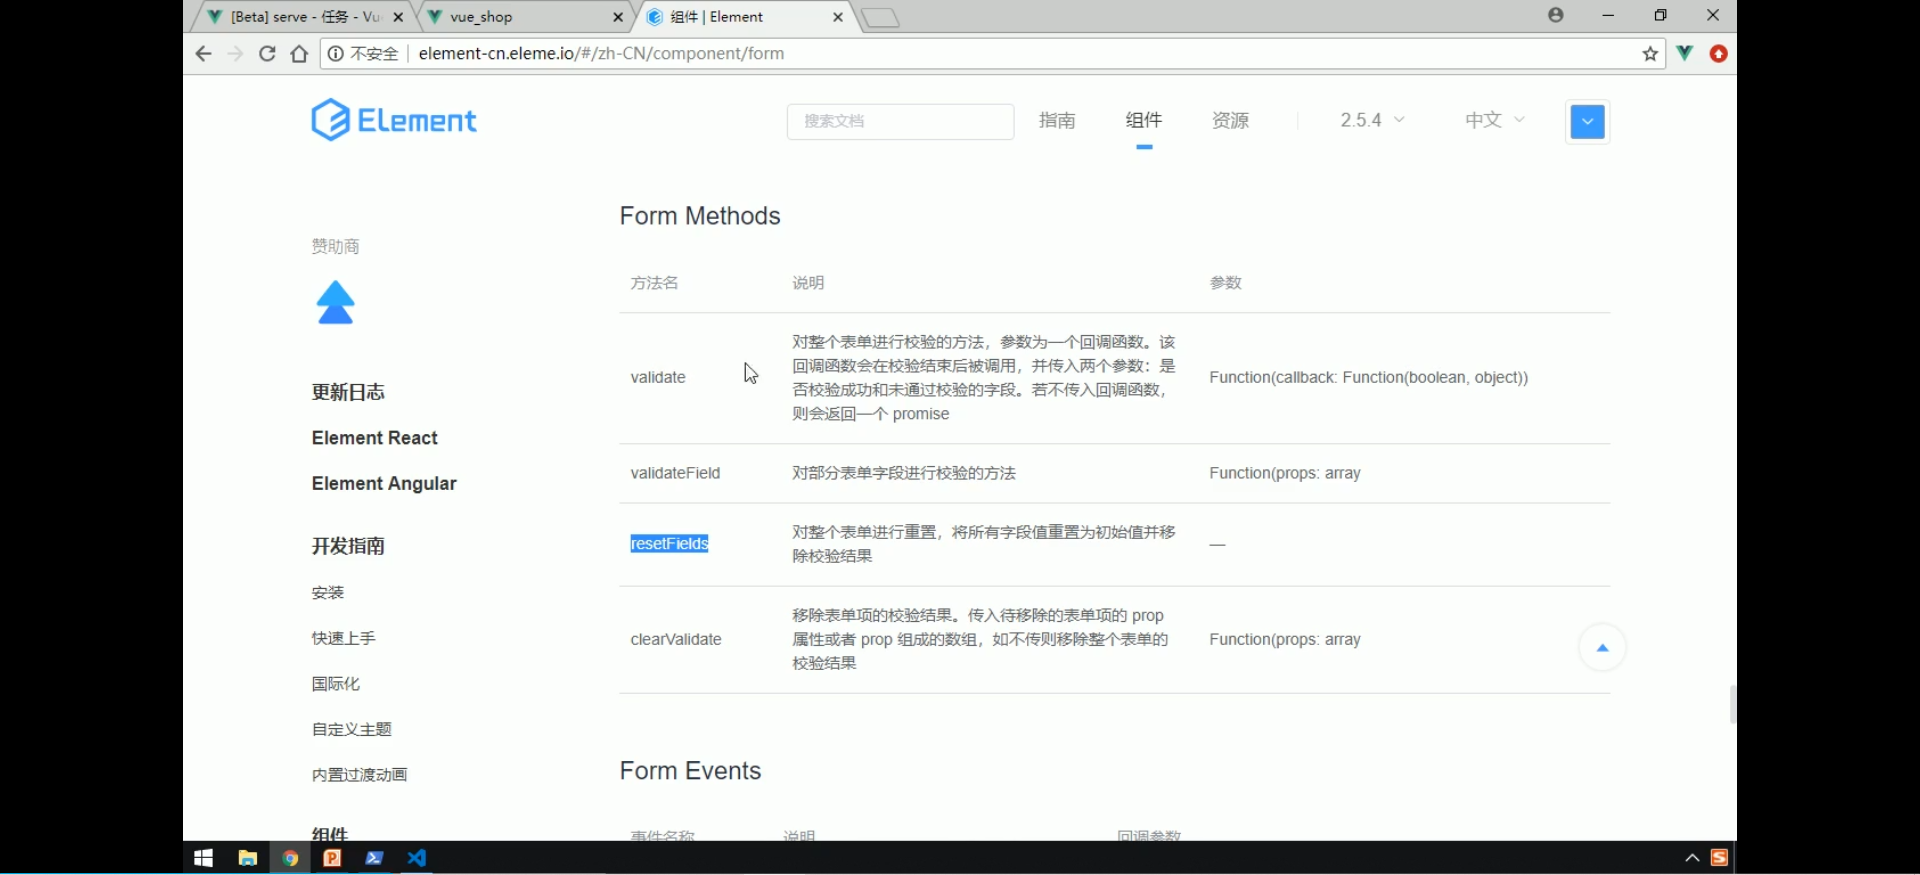Click the 方法名 column header

(654, 283)
